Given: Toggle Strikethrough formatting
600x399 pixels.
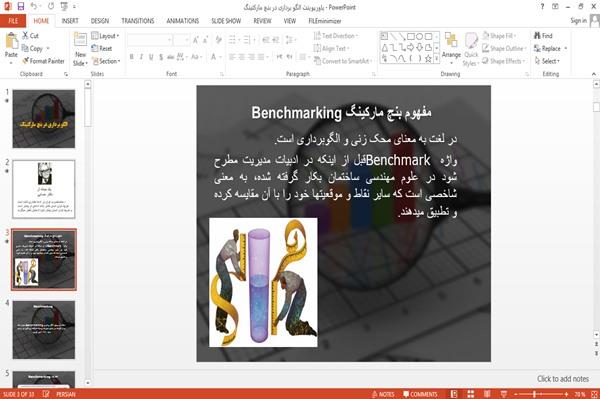Looking at the screenshot, I should pos(171,57).
